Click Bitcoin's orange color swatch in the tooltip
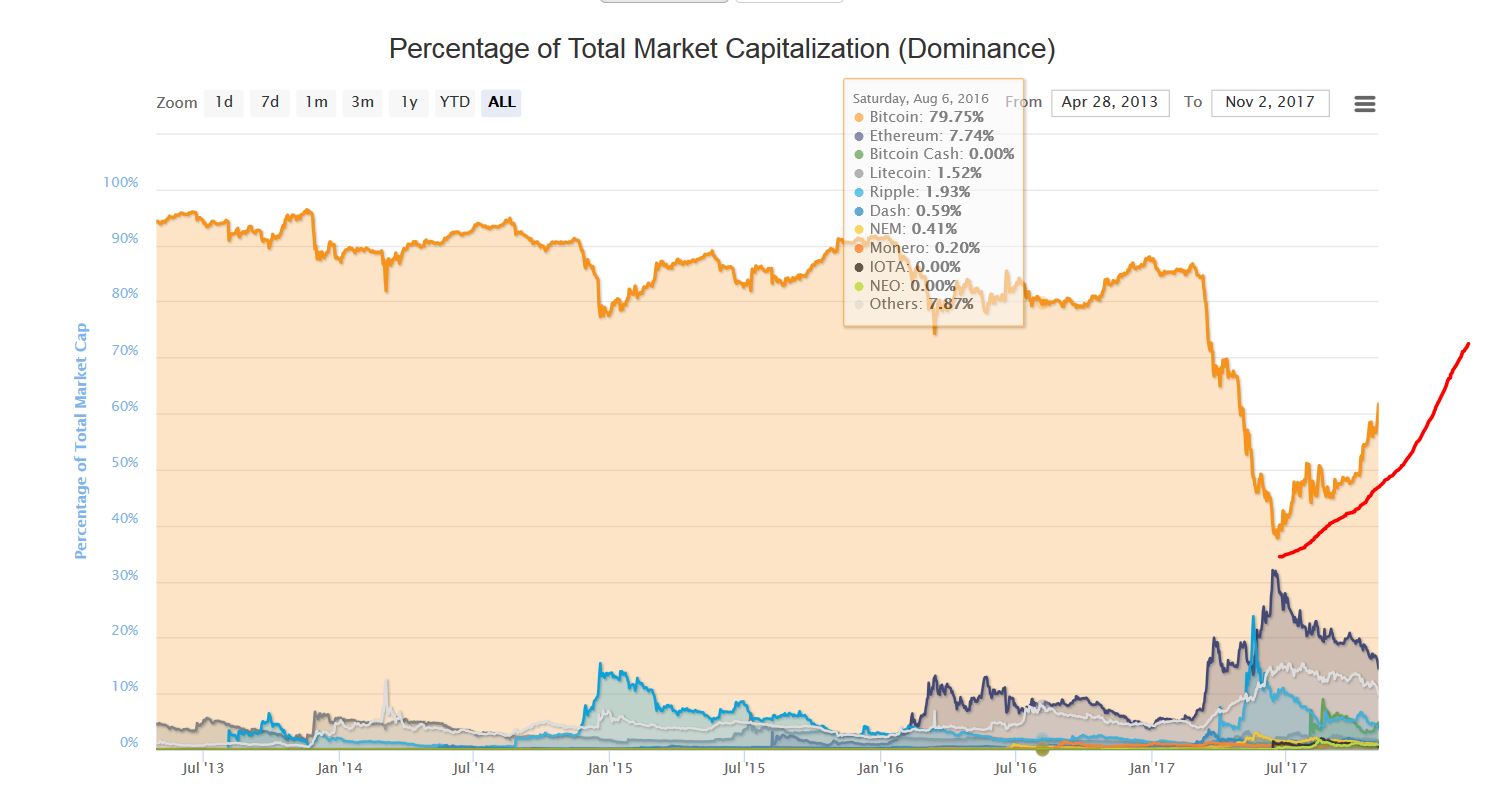This screenshot has width=1496, height=795. pos(858,117)
